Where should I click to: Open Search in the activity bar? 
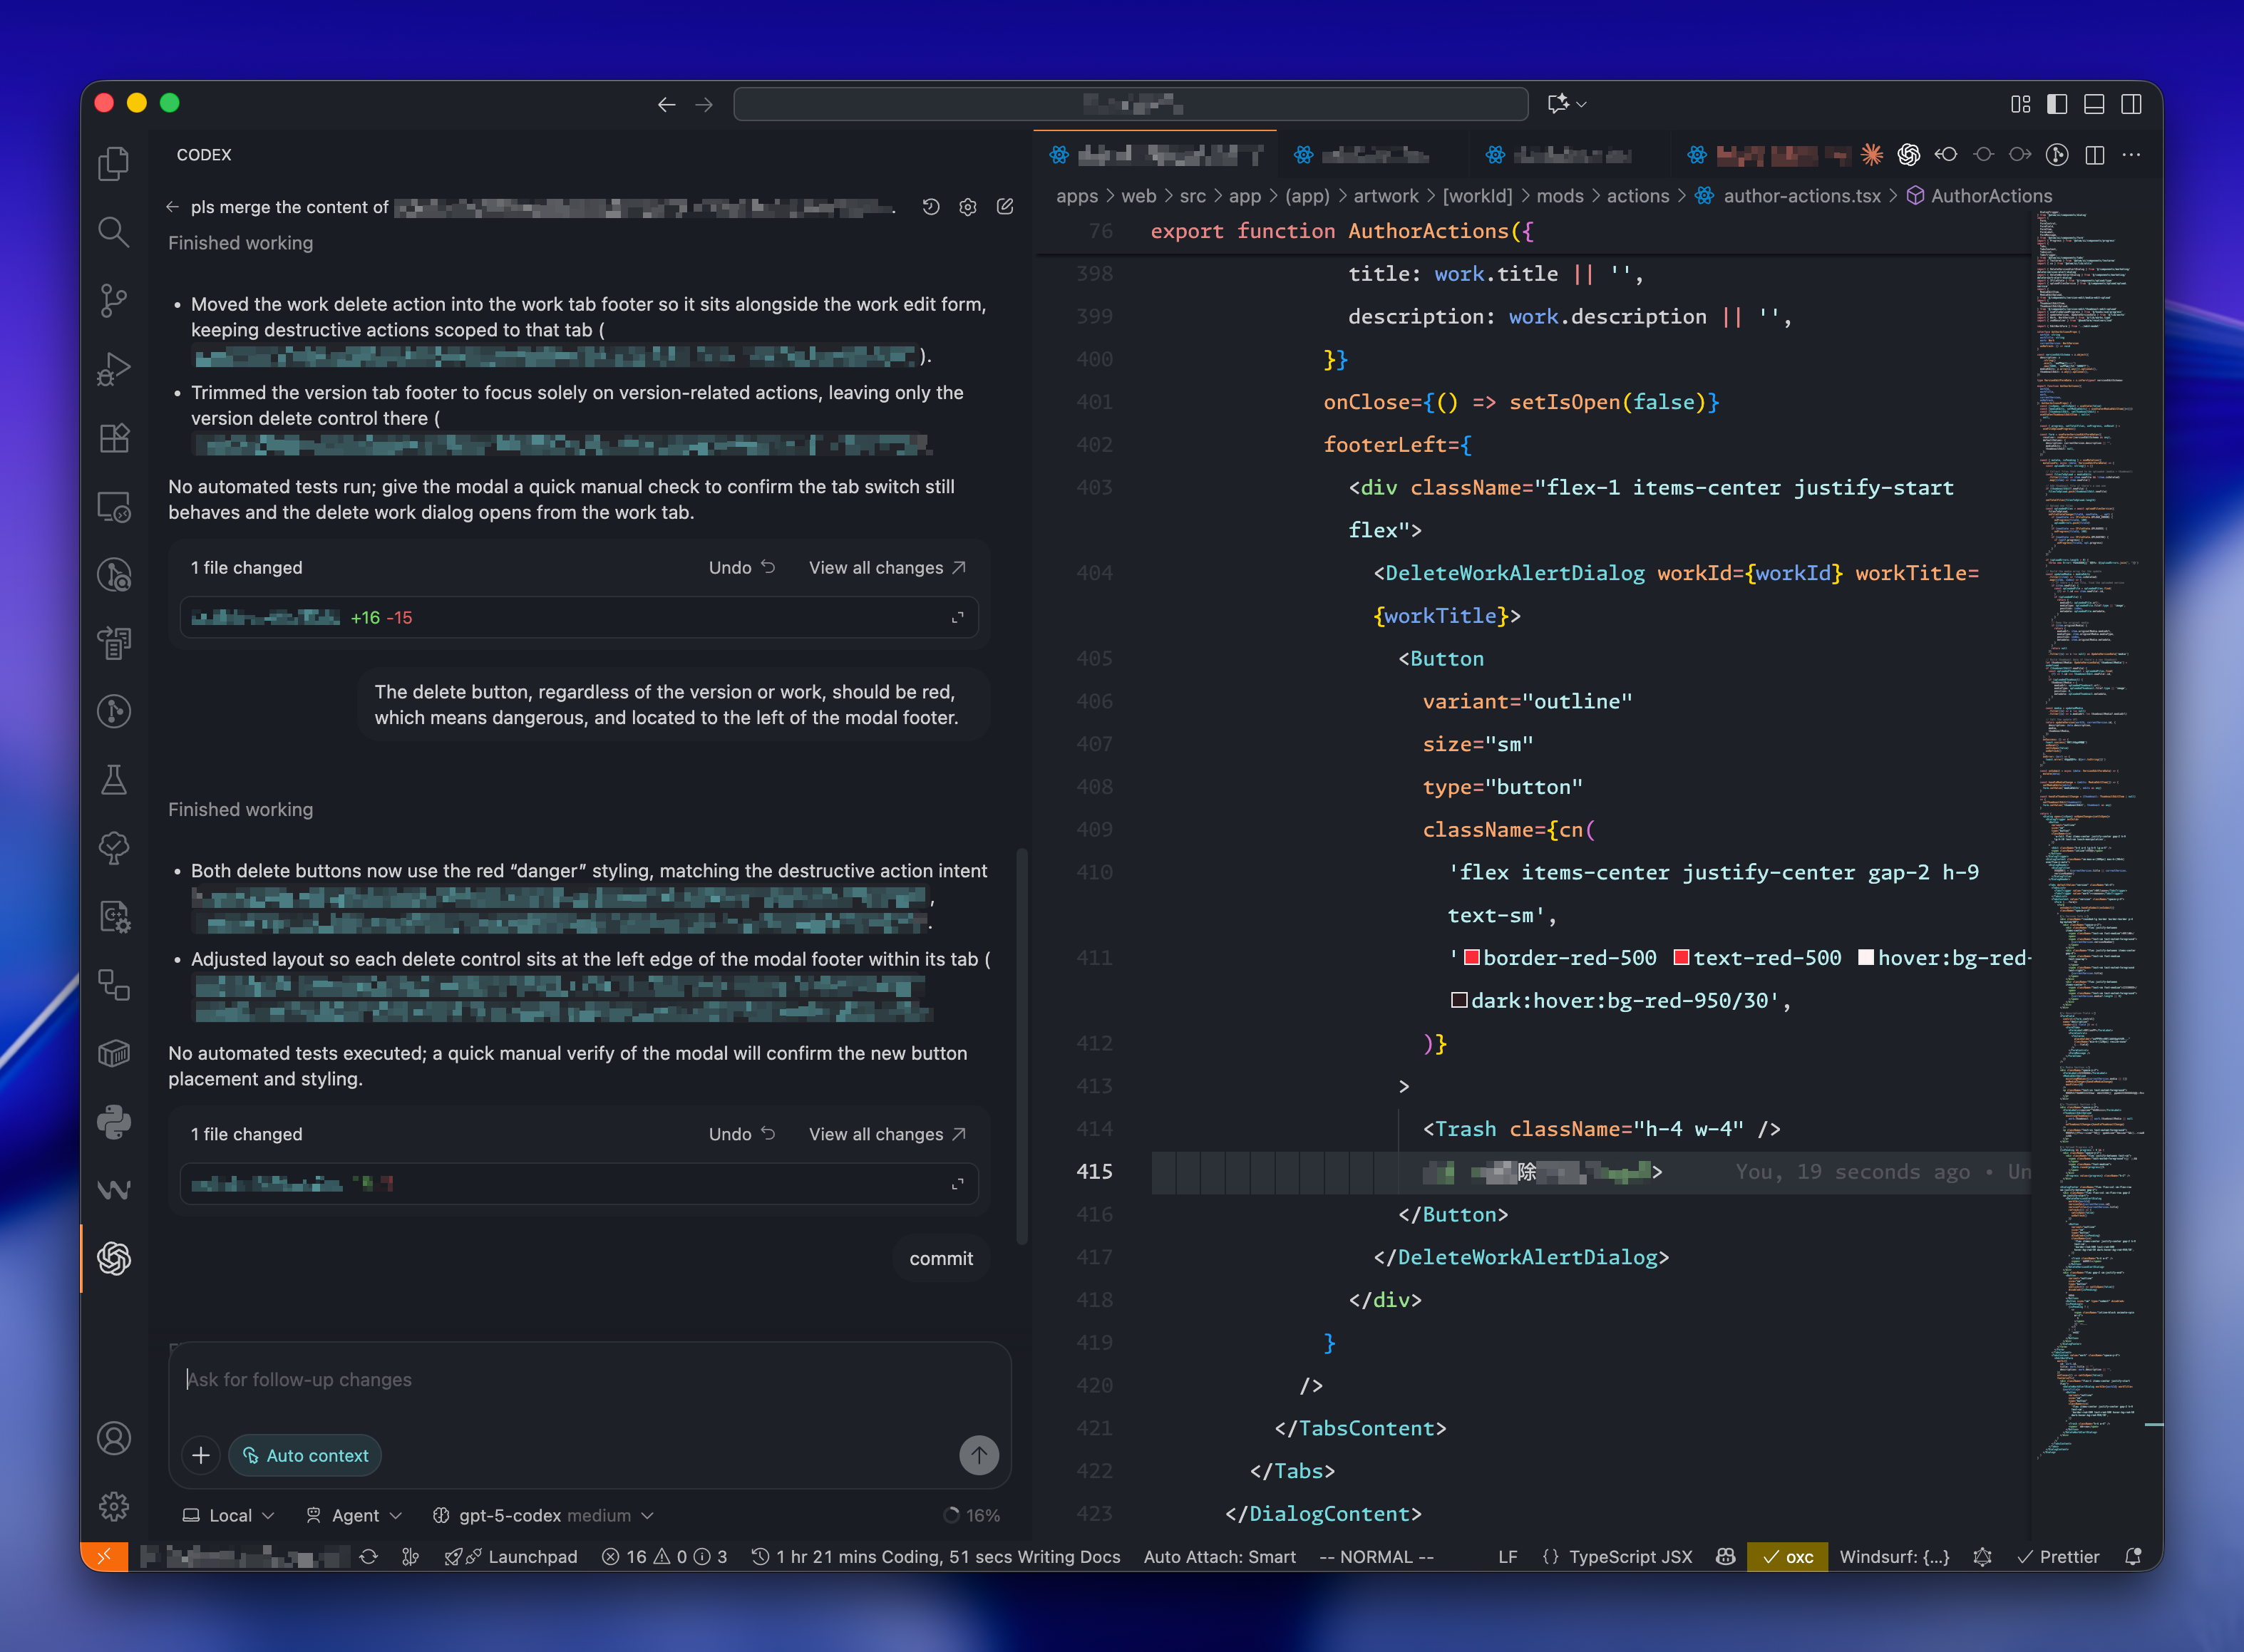114,232
